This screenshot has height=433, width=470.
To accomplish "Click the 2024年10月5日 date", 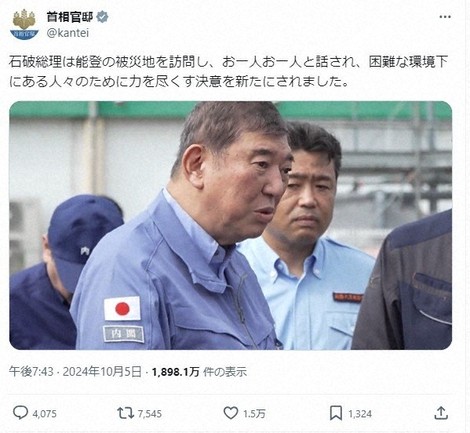I will [102, 372].
